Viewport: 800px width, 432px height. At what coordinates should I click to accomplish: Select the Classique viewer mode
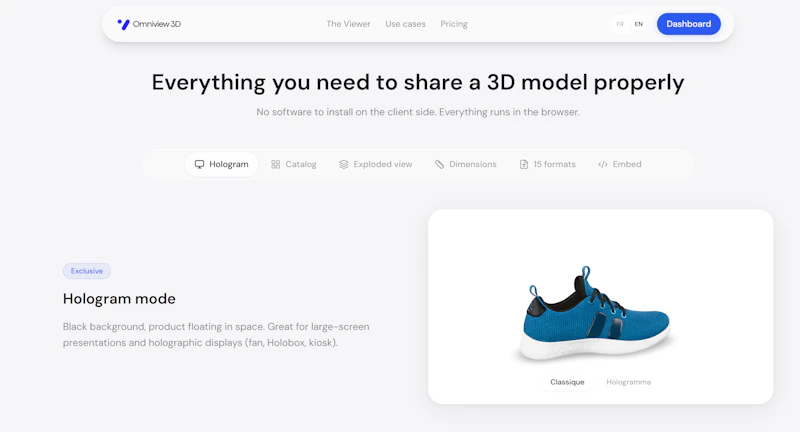tap(567, 382)
